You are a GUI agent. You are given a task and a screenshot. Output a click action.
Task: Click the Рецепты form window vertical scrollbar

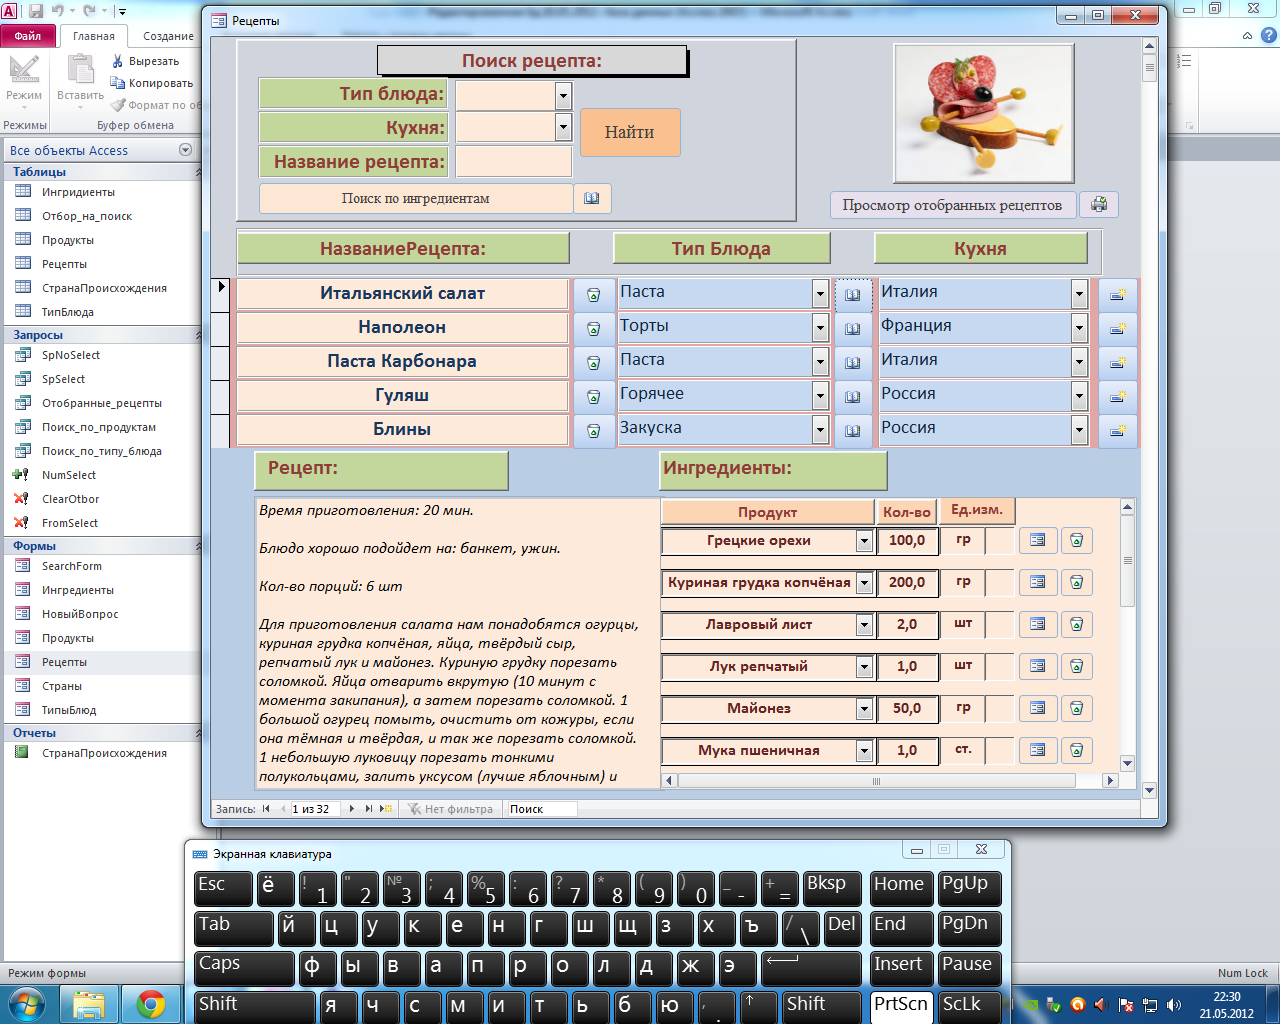1150,418
